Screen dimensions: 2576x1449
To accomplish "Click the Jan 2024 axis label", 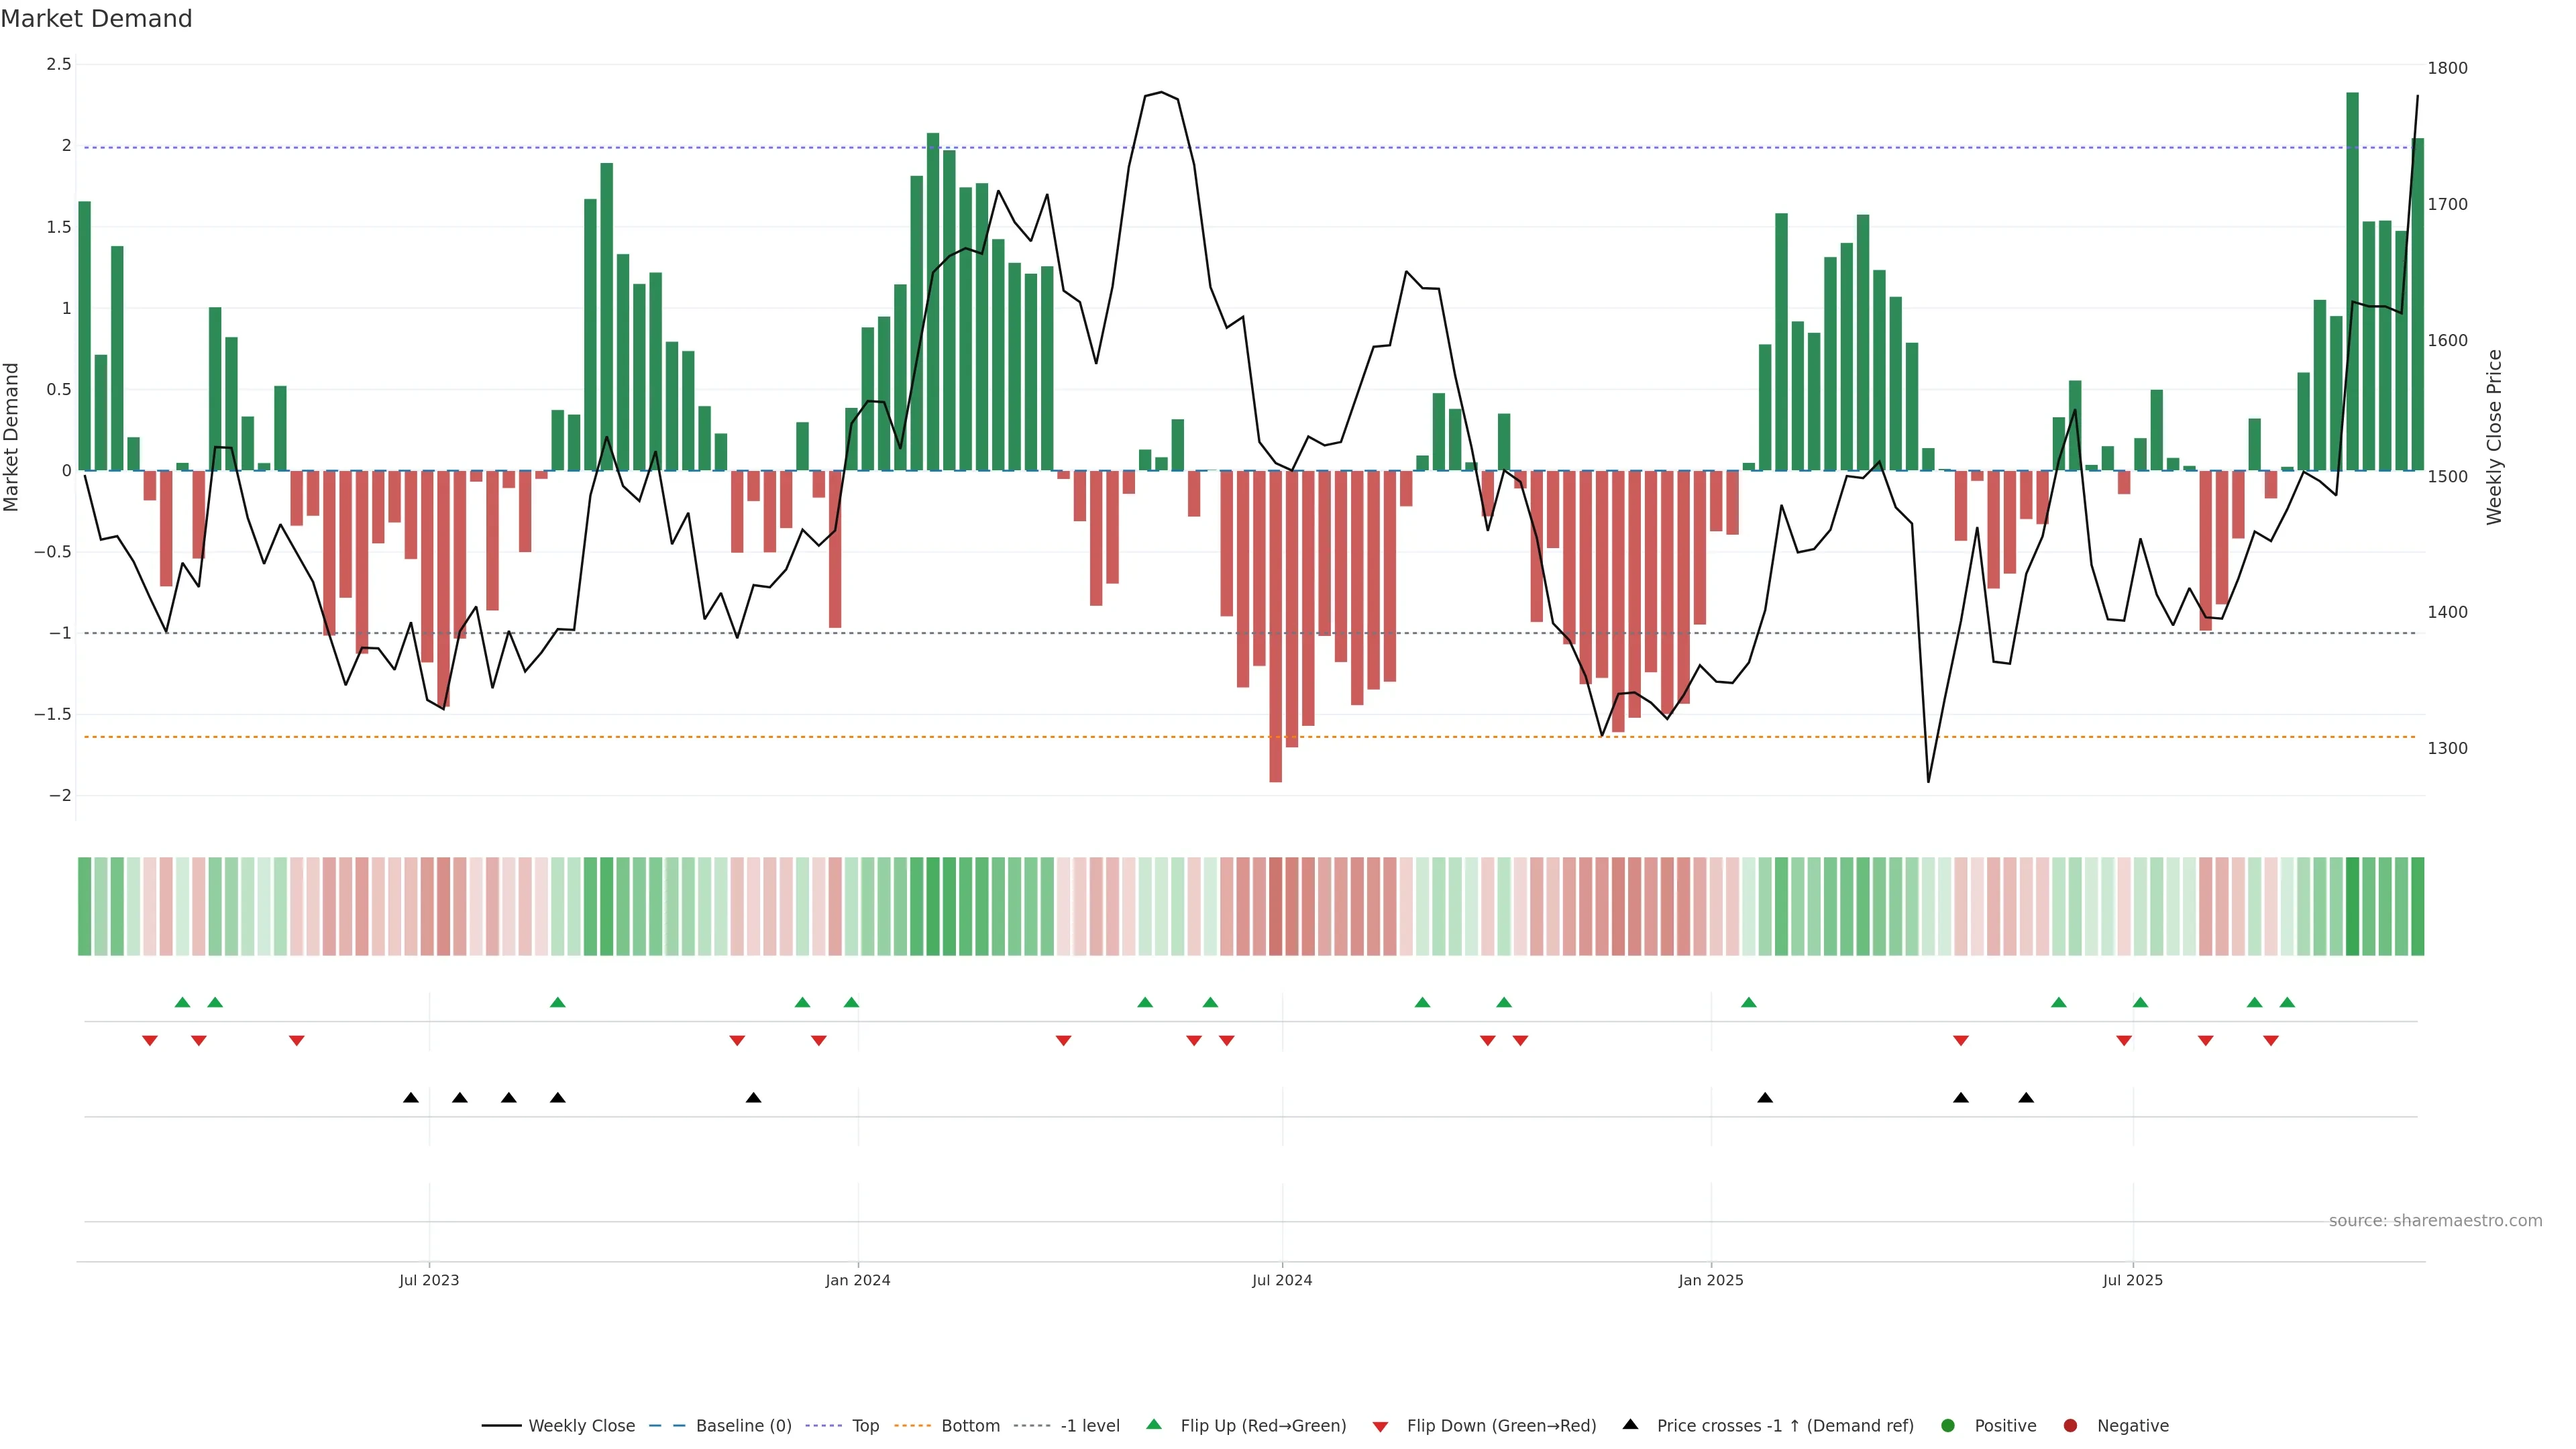I will click(x=857, y=1280).
